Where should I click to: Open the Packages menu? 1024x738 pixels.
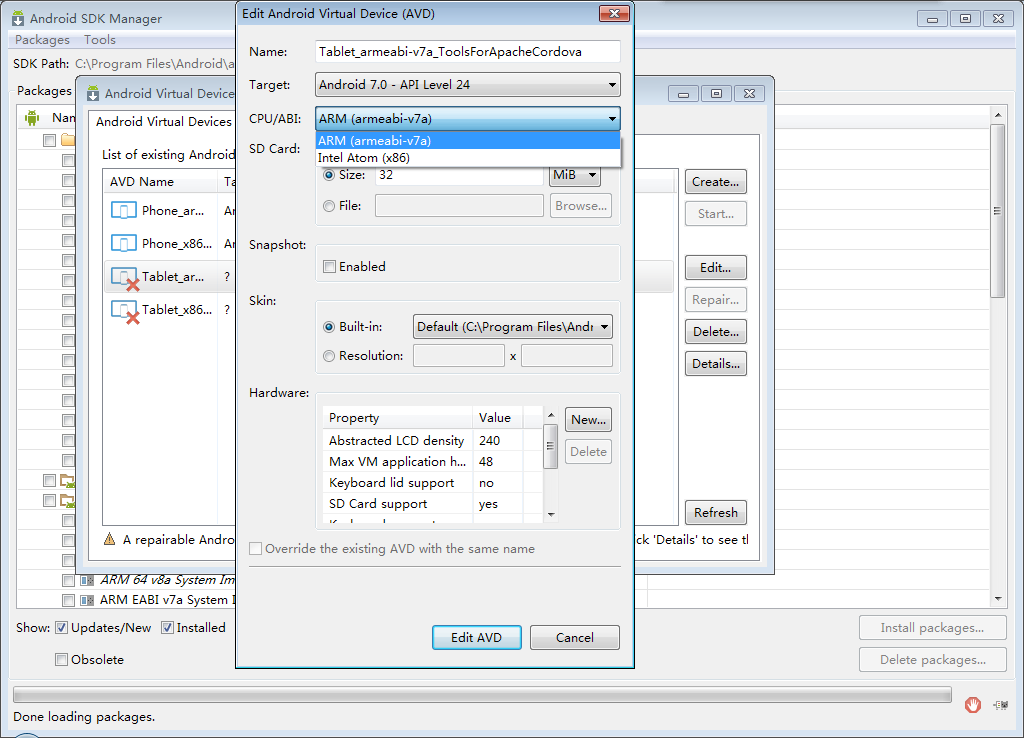(x=42, y=40)
